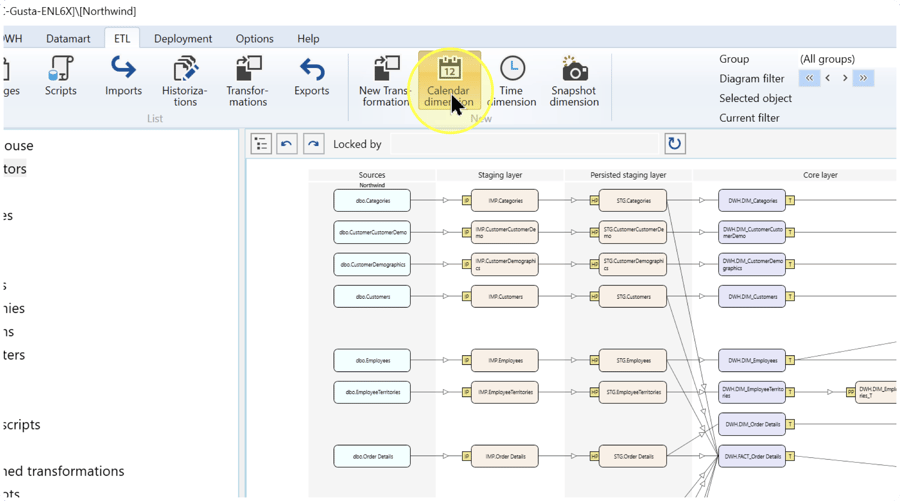Select the IMP.EmployeeTerritories staging node
Viewport: 900px width, 501px height.
point(505,393)
